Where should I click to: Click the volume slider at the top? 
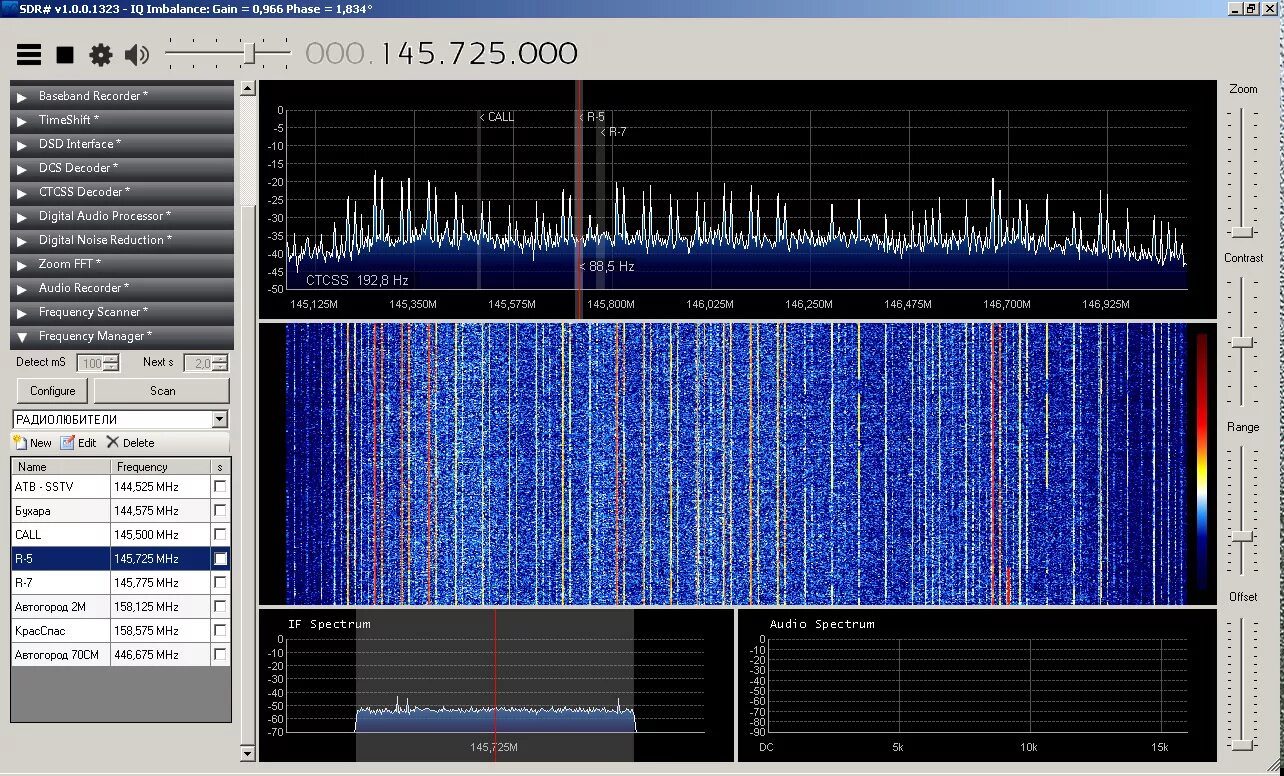coord(228,52)
